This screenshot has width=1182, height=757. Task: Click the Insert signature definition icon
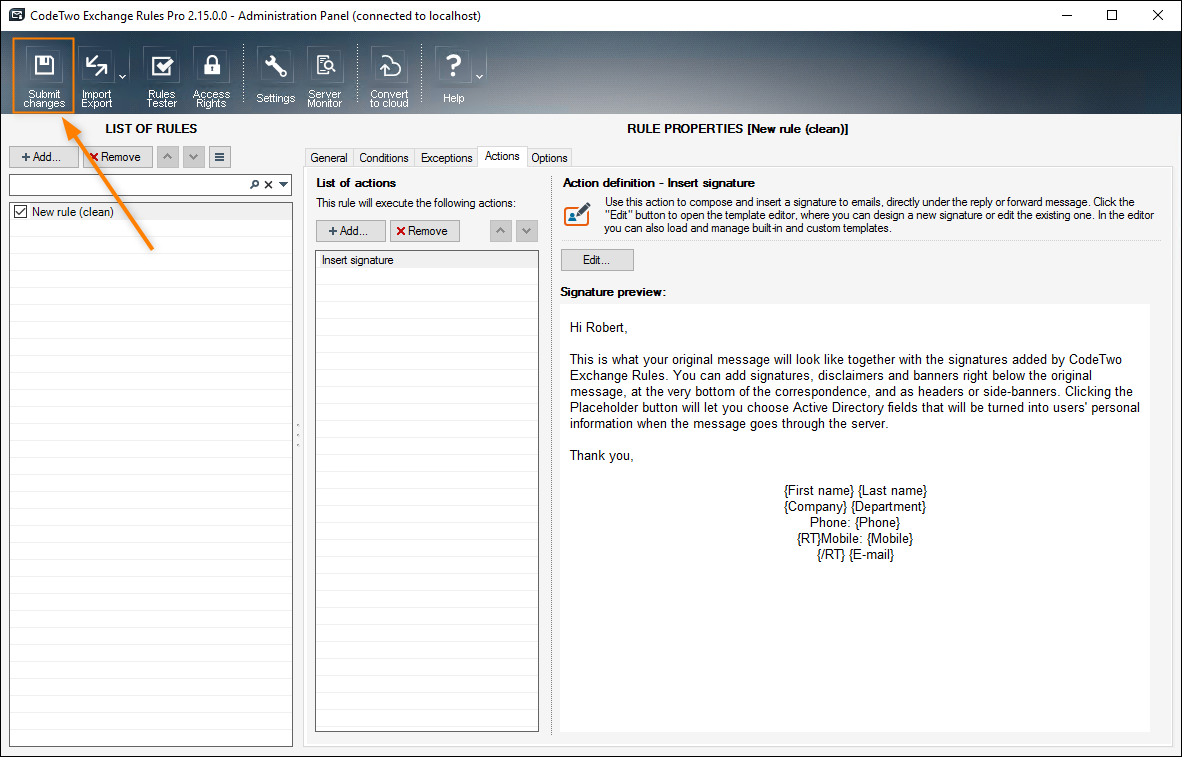click(x=577, y=214)
